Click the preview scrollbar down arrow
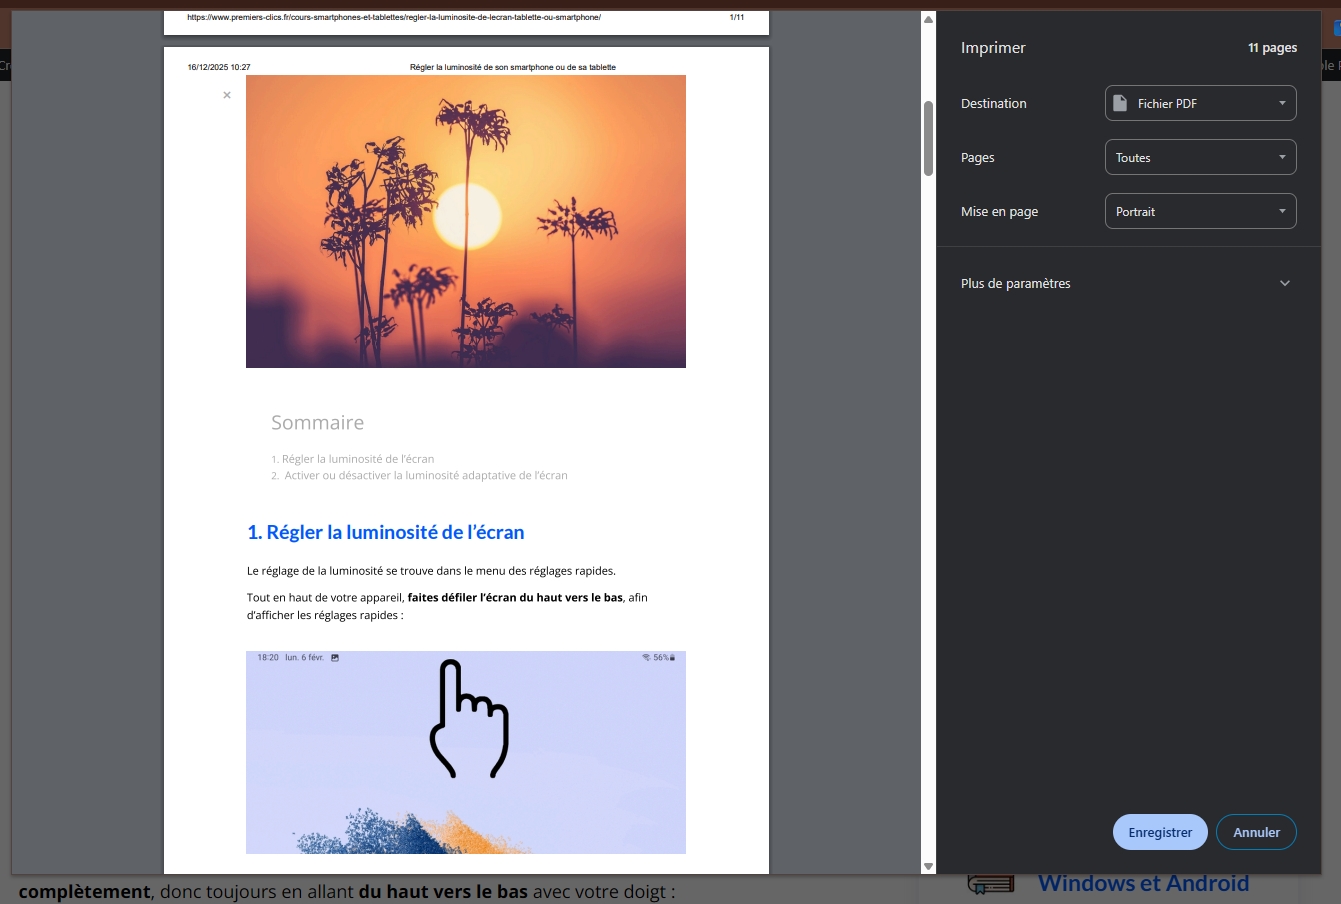Viewport: 1341px width, 904px height. (928, 866)
